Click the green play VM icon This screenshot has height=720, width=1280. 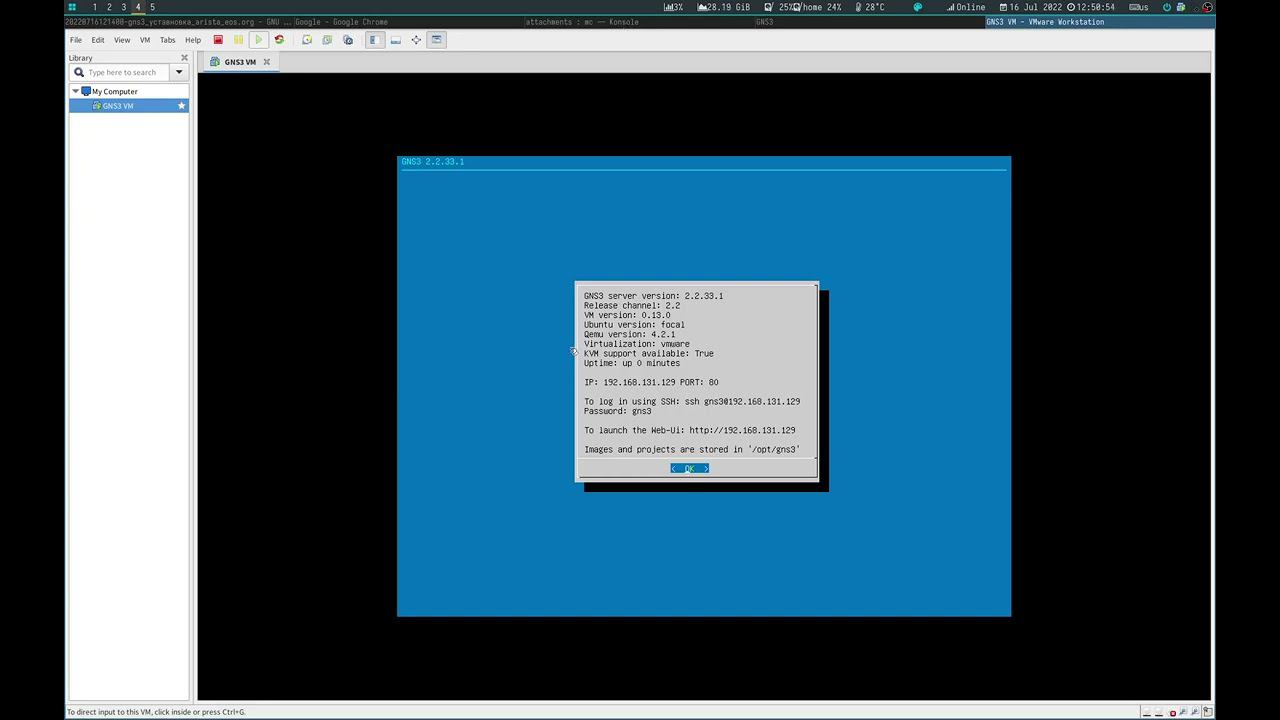pyautogui.click(x=258, y=40)
